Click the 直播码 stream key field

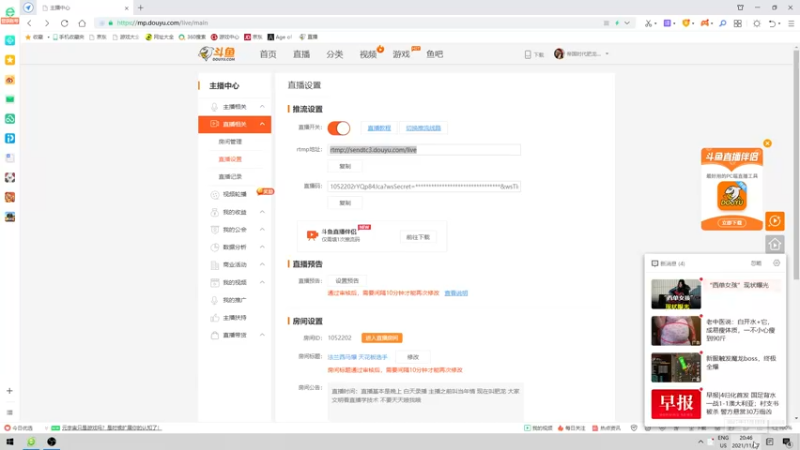point(424,187)
